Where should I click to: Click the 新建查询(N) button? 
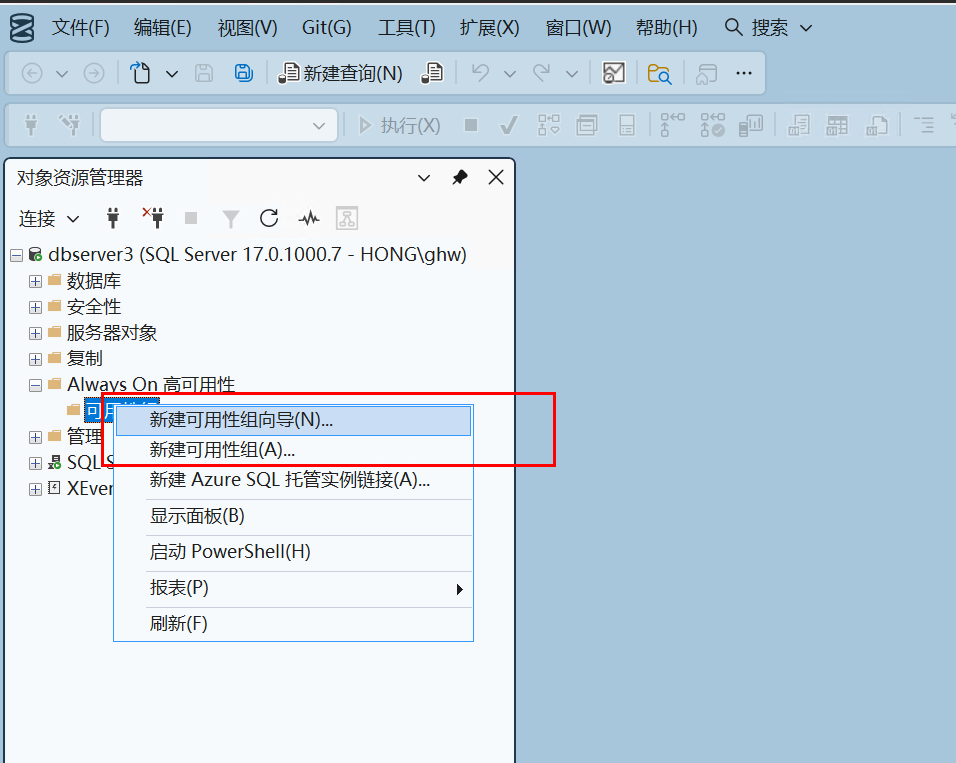coord(341,73)
